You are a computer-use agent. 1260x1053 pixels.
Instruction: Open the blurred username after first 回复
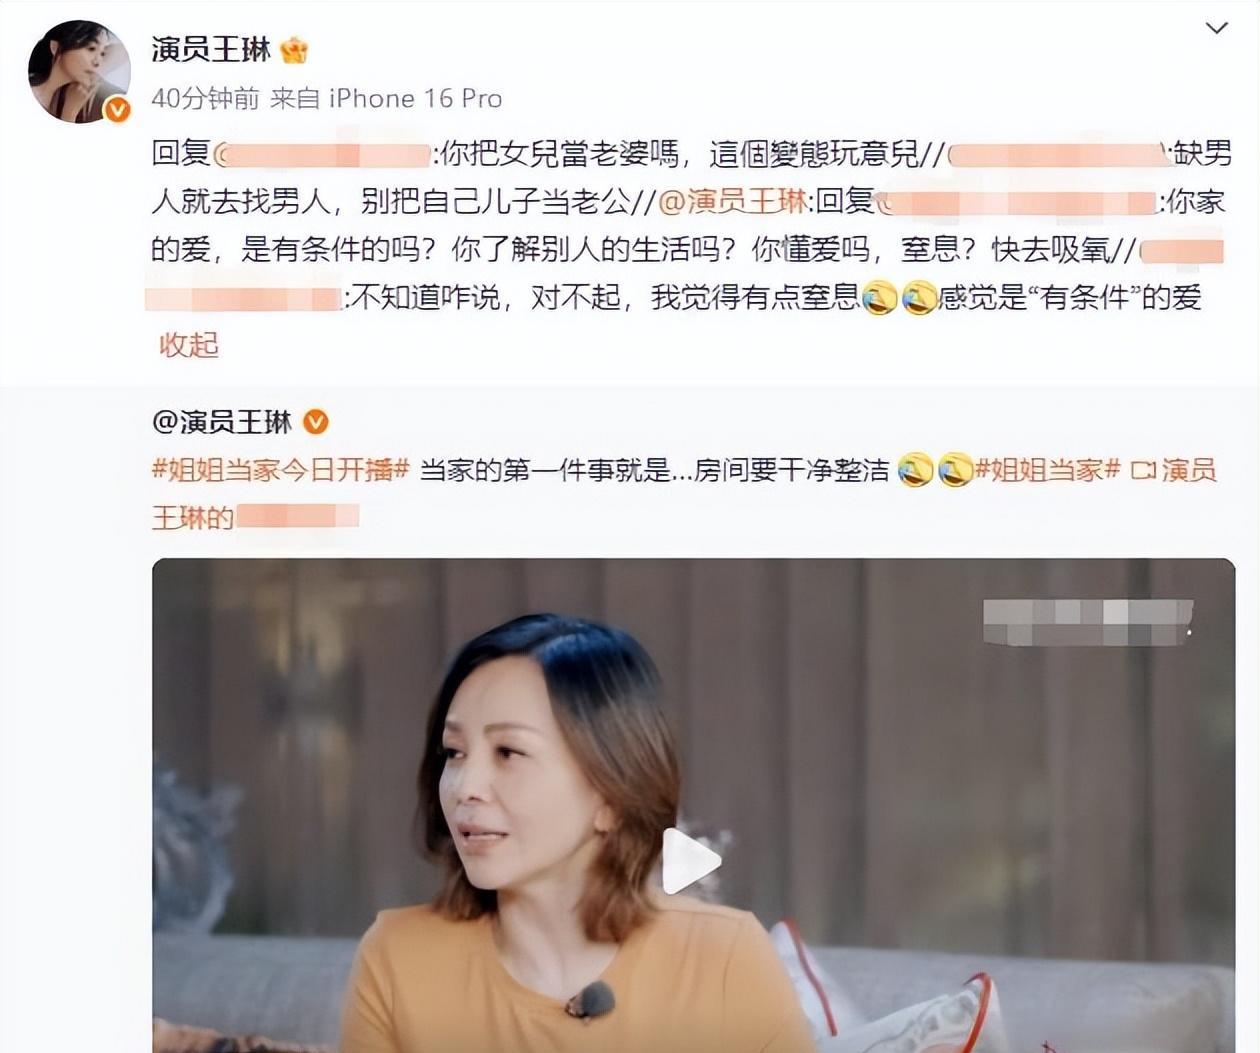pos(322,154)
